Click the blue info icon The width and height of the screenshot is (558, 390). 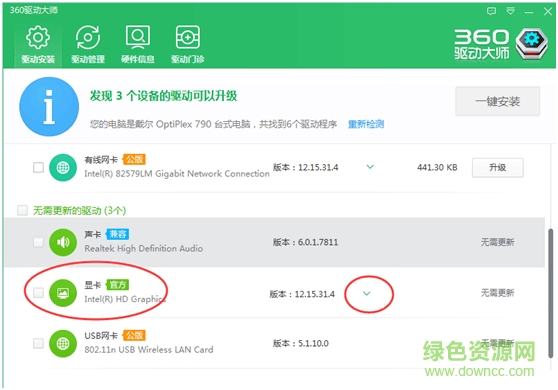tap(49, 106)
